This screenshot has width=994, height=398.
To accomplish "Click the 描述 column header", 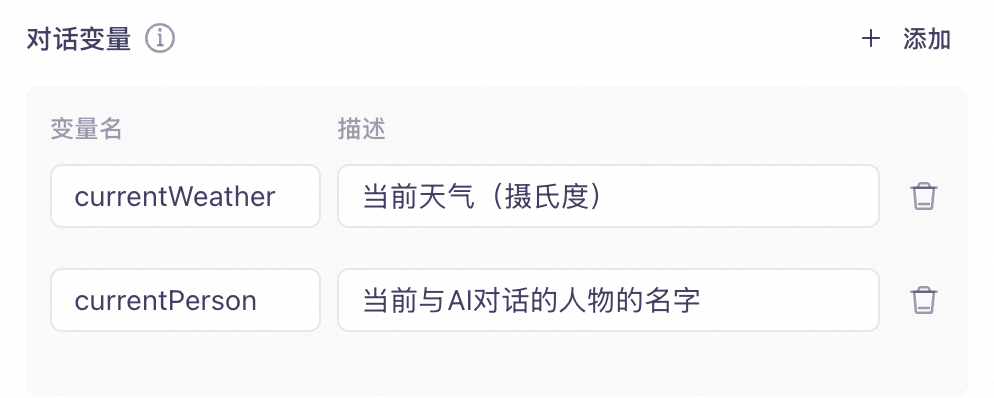I will (361, 129).
